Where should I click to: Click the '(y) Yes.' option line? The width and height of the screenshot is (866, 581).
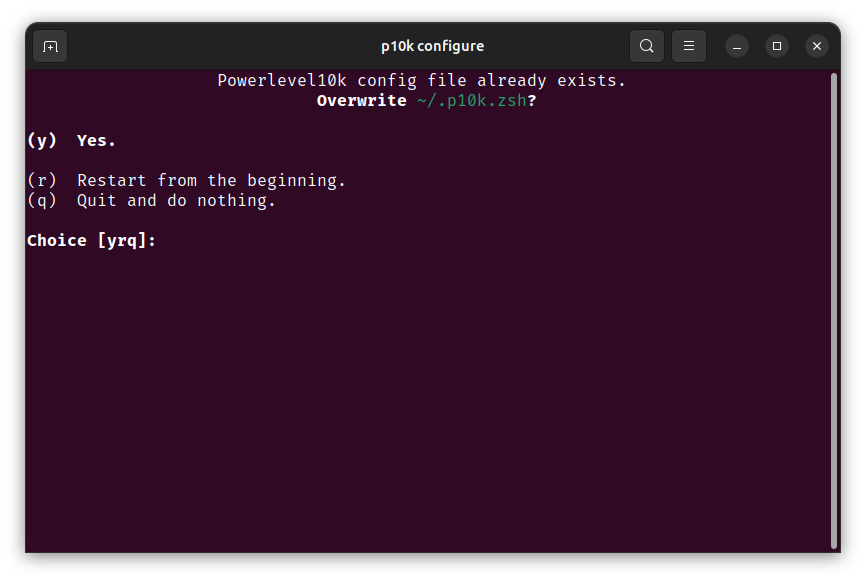click(72, 141)
